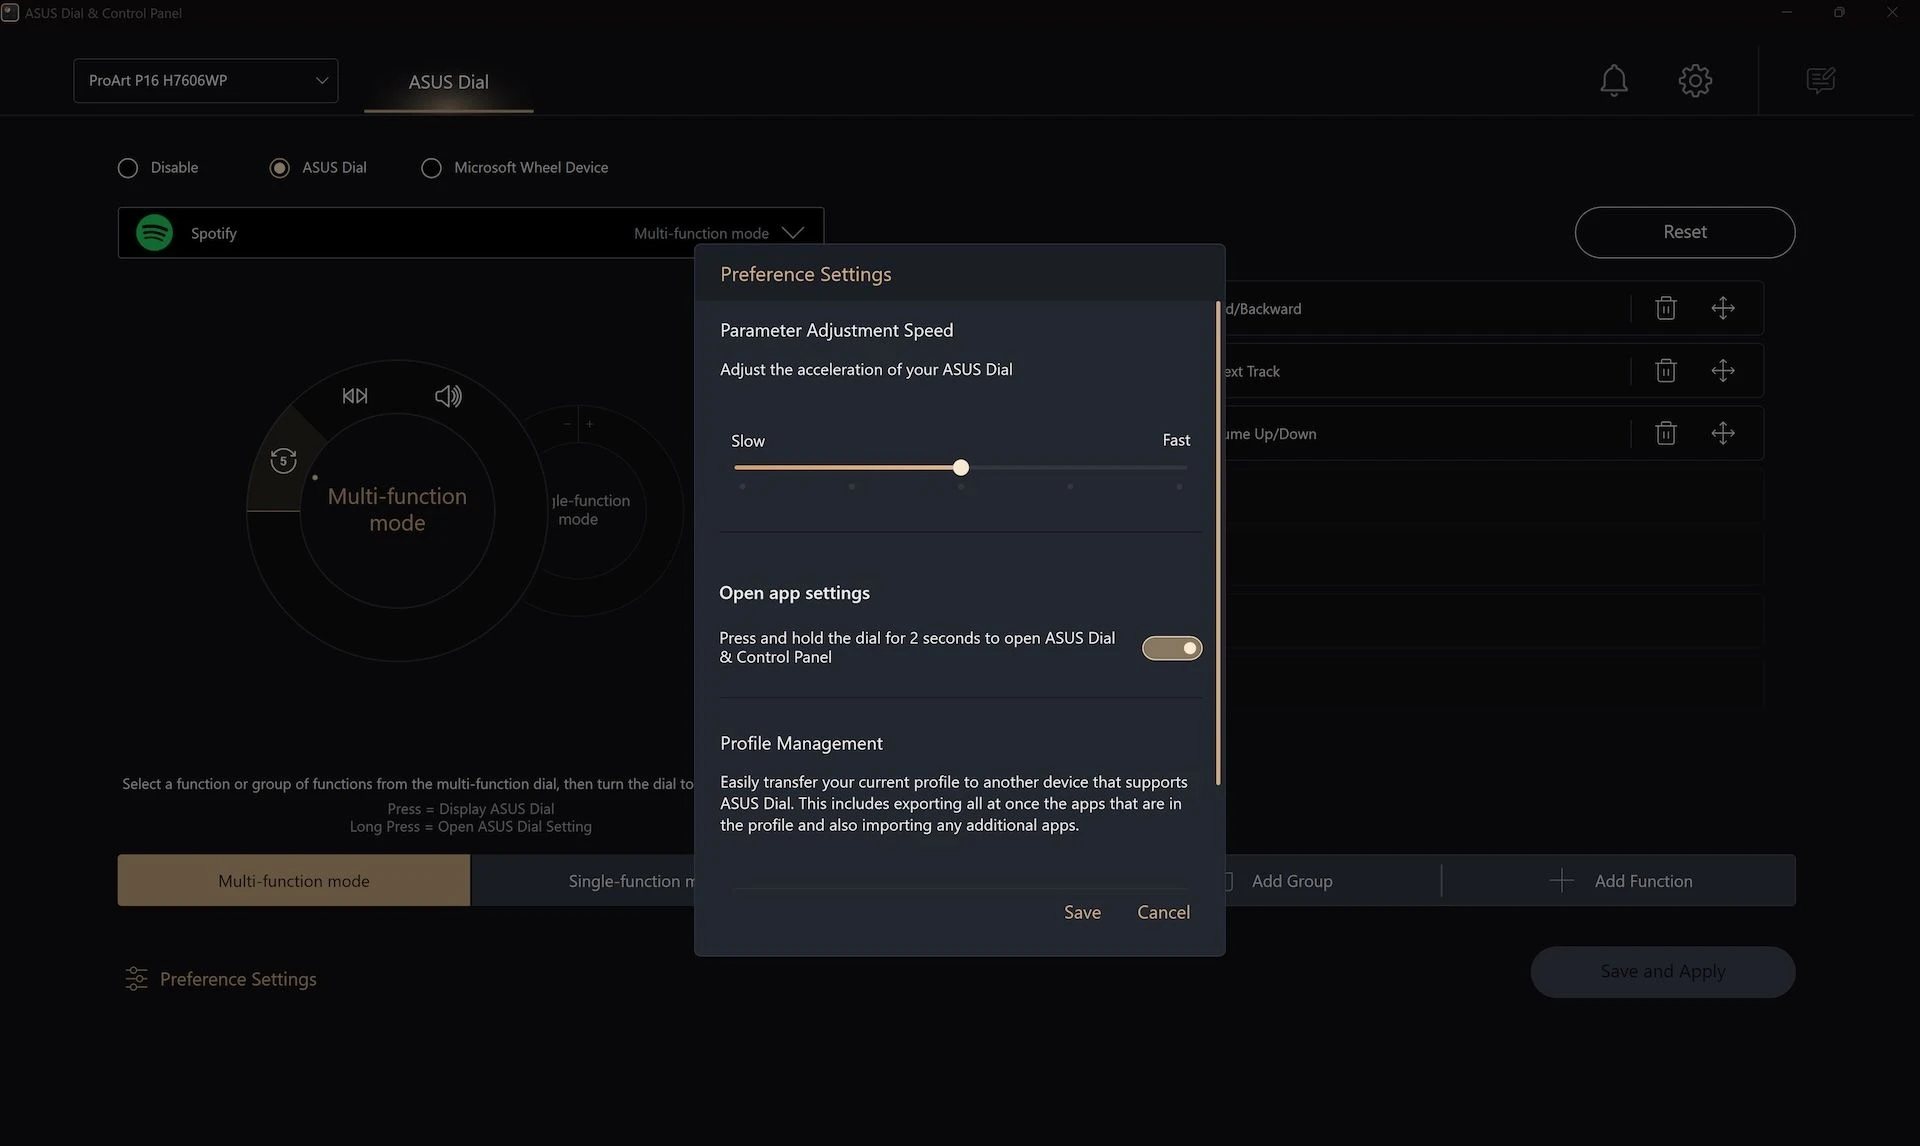Click the Reset button
Screen dimensions: 1920x1146
click(x=1685, y=232)
